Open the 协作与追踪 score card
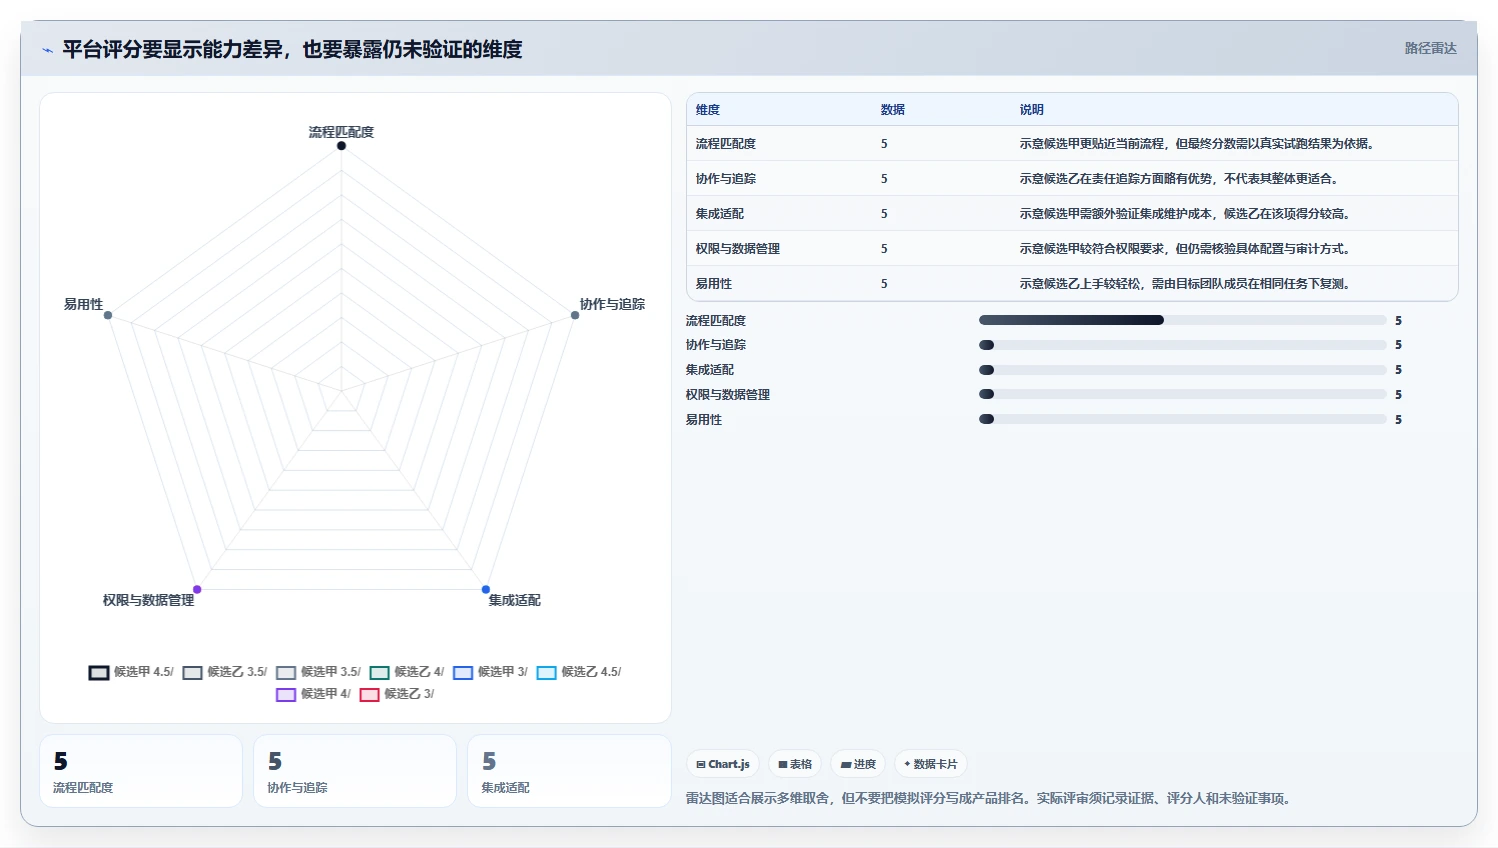 tap(355, 771)
